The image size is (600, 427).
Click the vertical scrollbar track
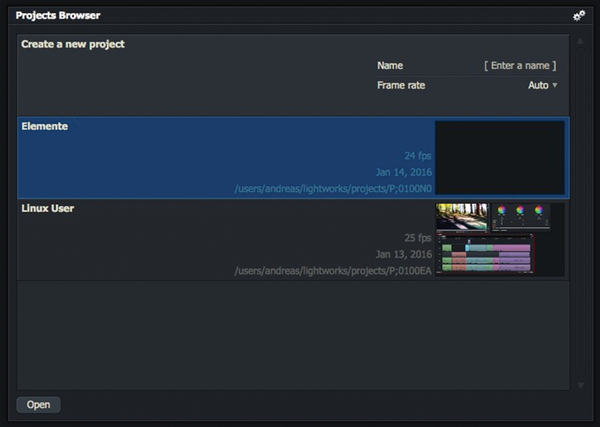click(x=580, y=212)
